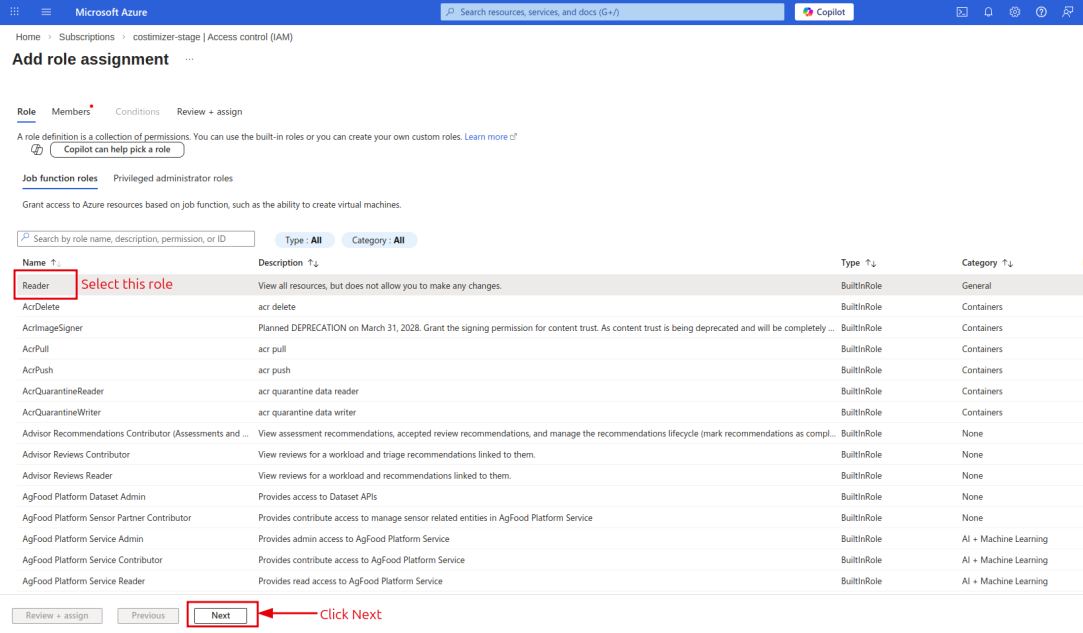Sort by the Description column arrows

point(313,263)
